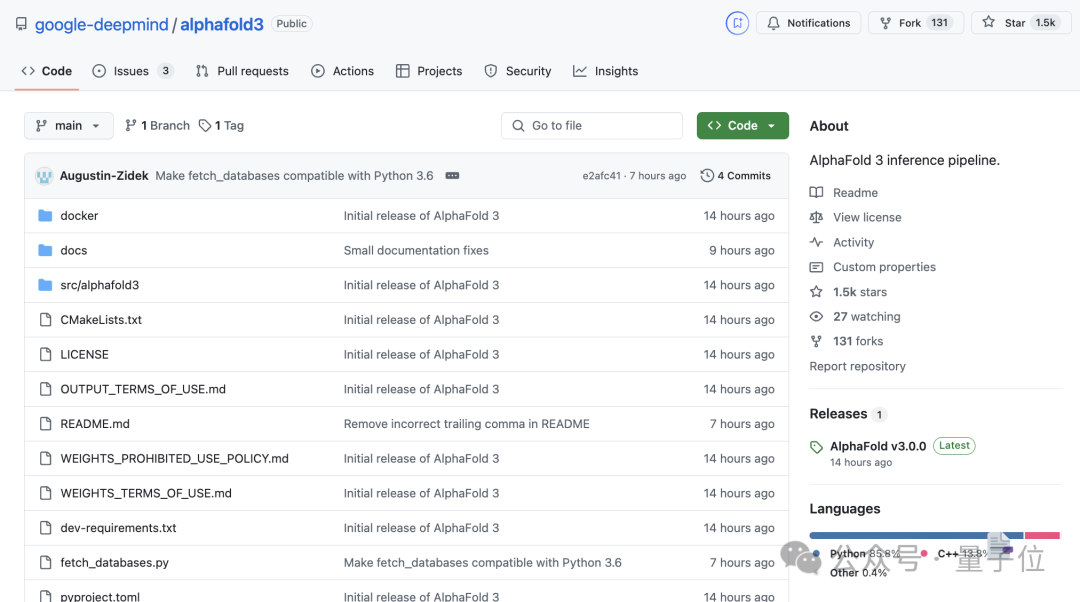1080x602 pixels.
Task: Click the Python blue segment of language bar
Action: pyautogui.click(x=916, y=535)
